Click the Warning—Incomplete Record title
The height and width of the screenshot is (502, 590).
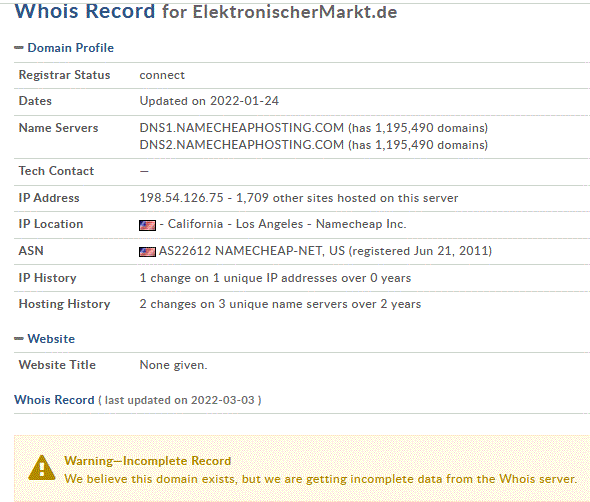(148, 461)
